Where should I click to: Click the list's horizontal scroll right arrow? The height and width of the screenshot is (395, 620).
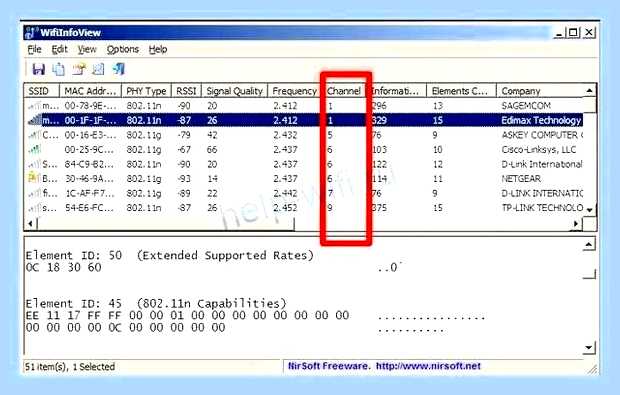tap(576, 224)
